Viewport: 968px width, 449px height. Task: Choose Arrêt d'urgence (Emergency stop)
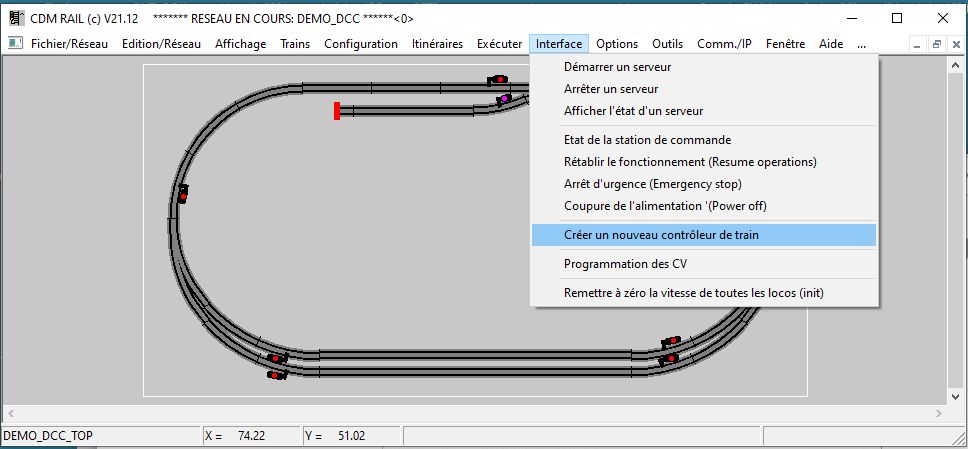tap(704, 184)
